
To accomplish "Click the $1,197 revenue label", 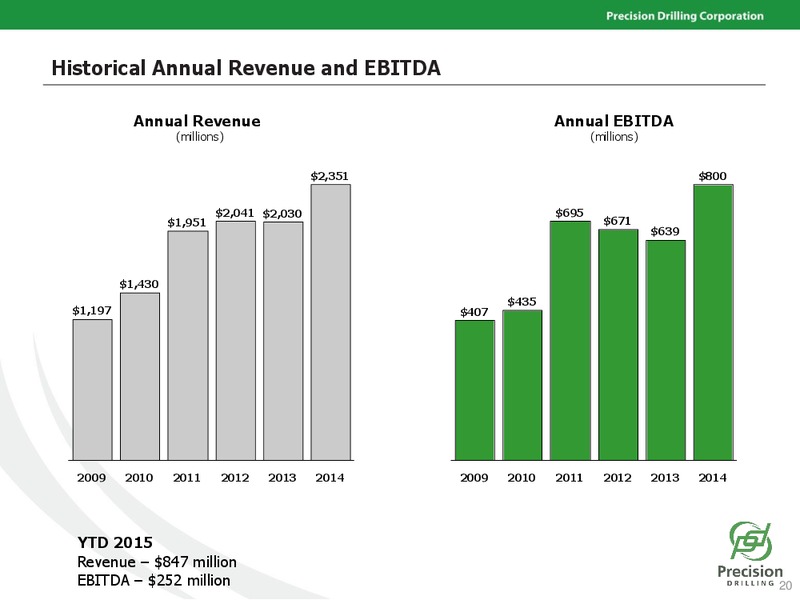I will click(92, 310).
